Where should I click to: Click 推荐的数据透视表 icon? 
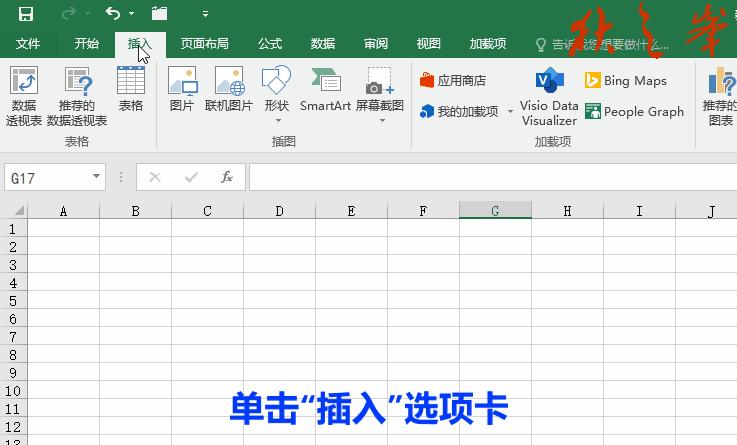click(77, 96)
